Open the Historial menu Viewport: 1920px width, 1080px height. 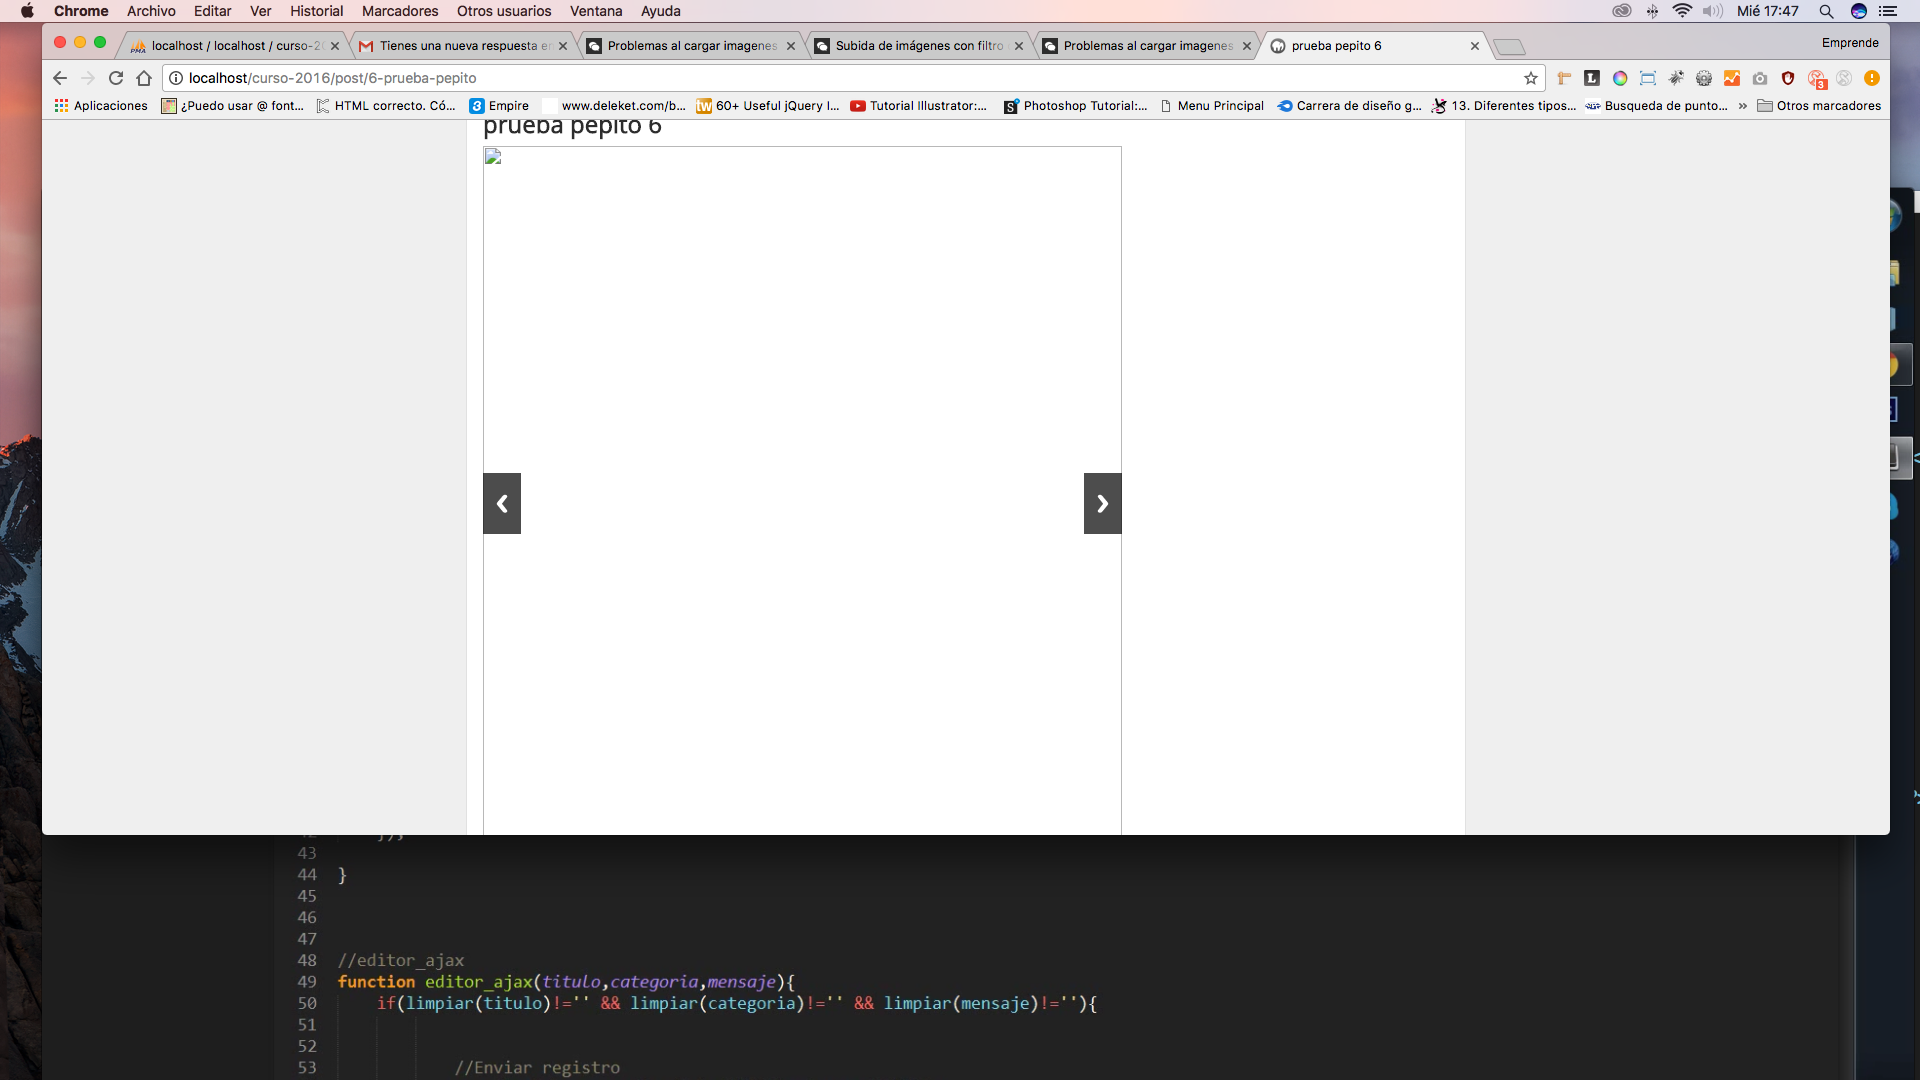316,11
